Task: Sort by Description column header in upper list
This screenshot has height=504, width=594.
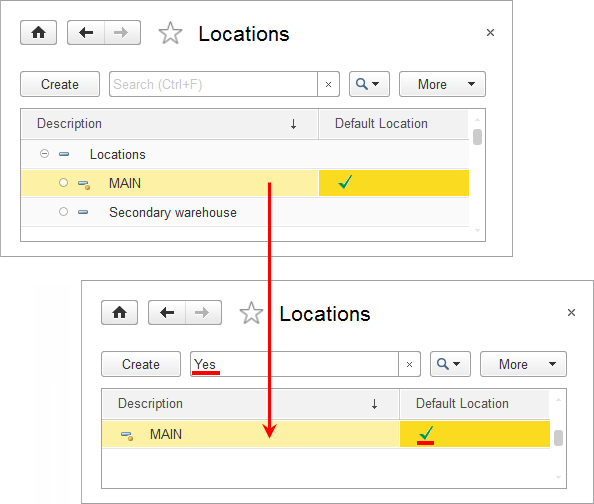Action: (169, 124)
